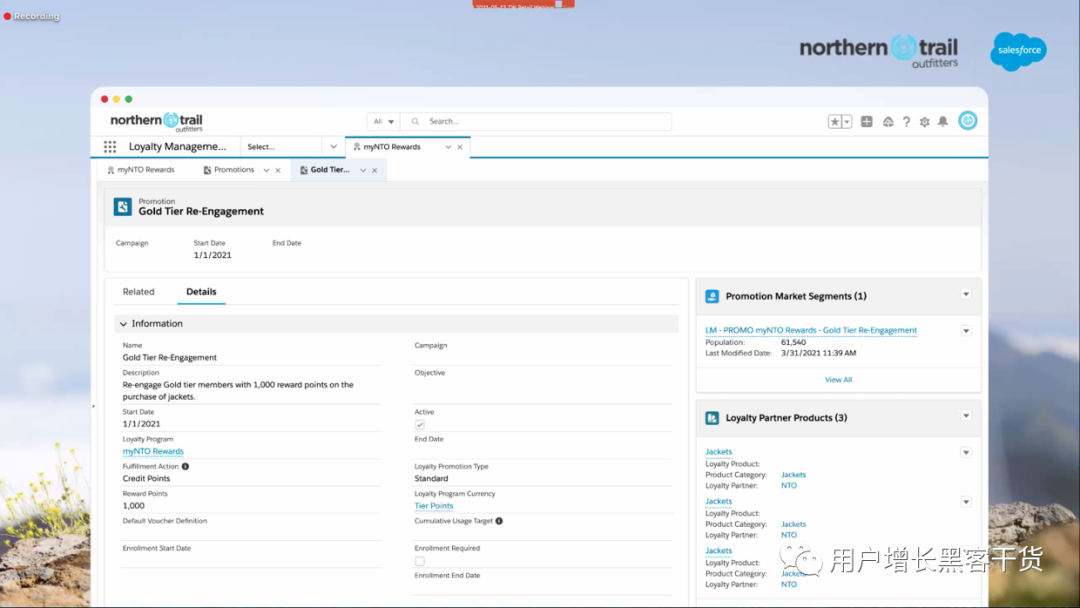Screen dimensions: 1080x608
Task: Close the Gold Tier subtab
Action: click(x=375, y=170)
